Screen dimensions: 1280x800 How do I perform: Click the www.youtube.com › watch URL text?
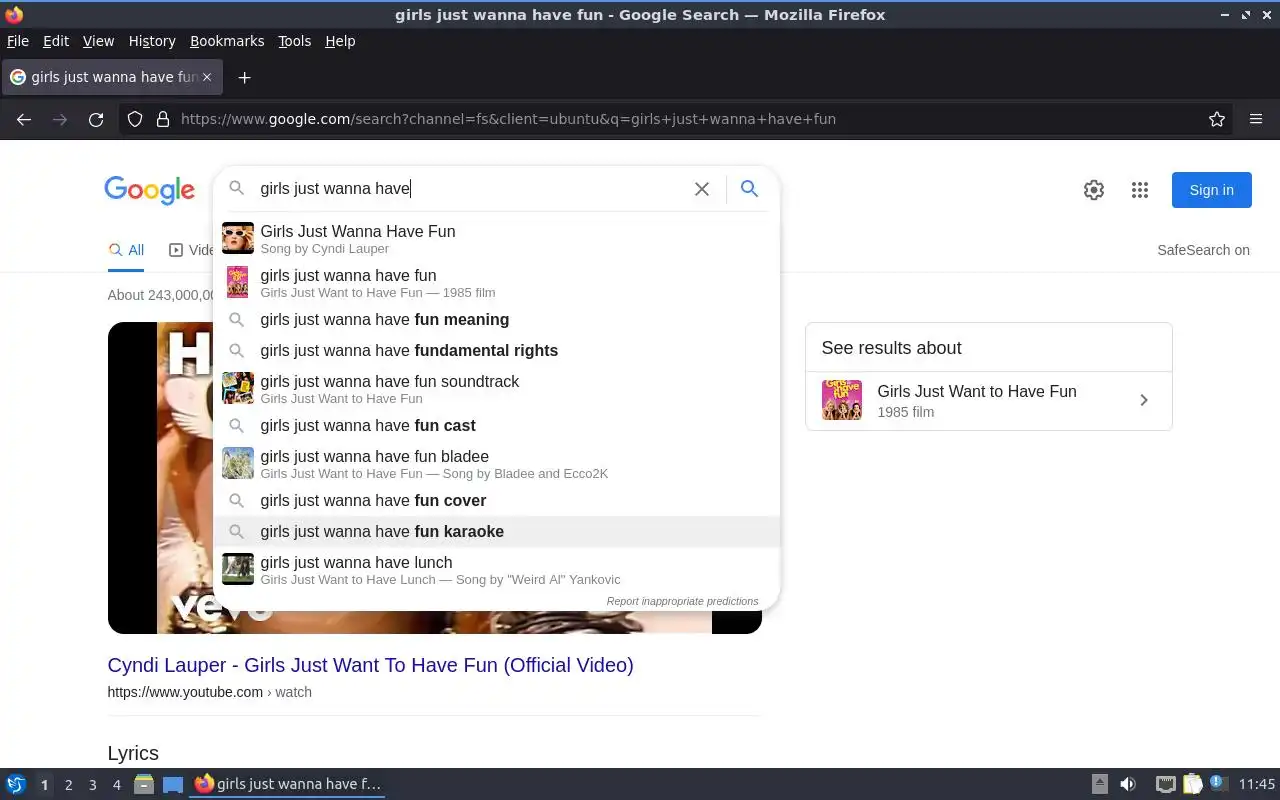pyautogui.click(x=209, y=692)
